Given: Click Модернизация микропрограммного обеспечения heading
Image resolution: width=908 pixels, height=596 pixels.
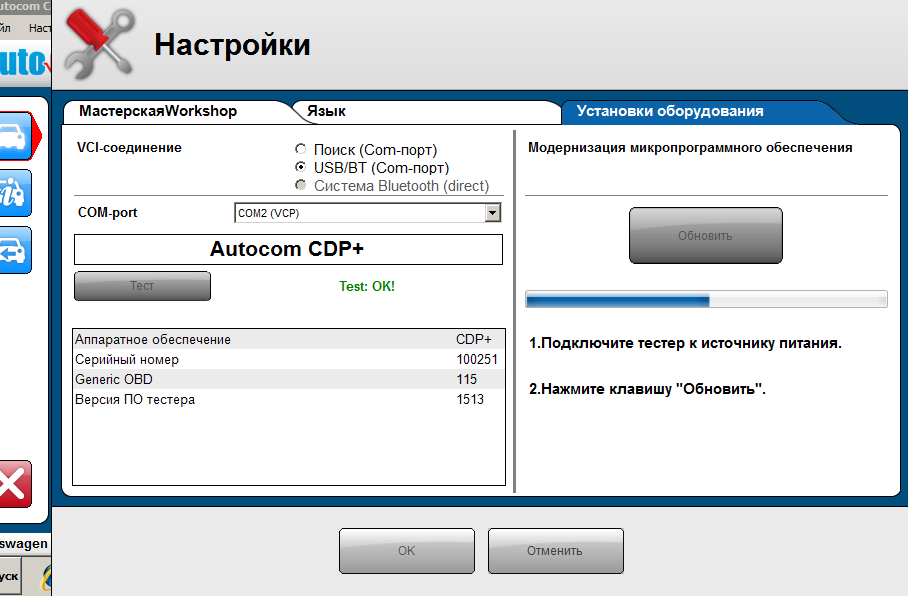Looking at the screenshot, I should 690,148.
